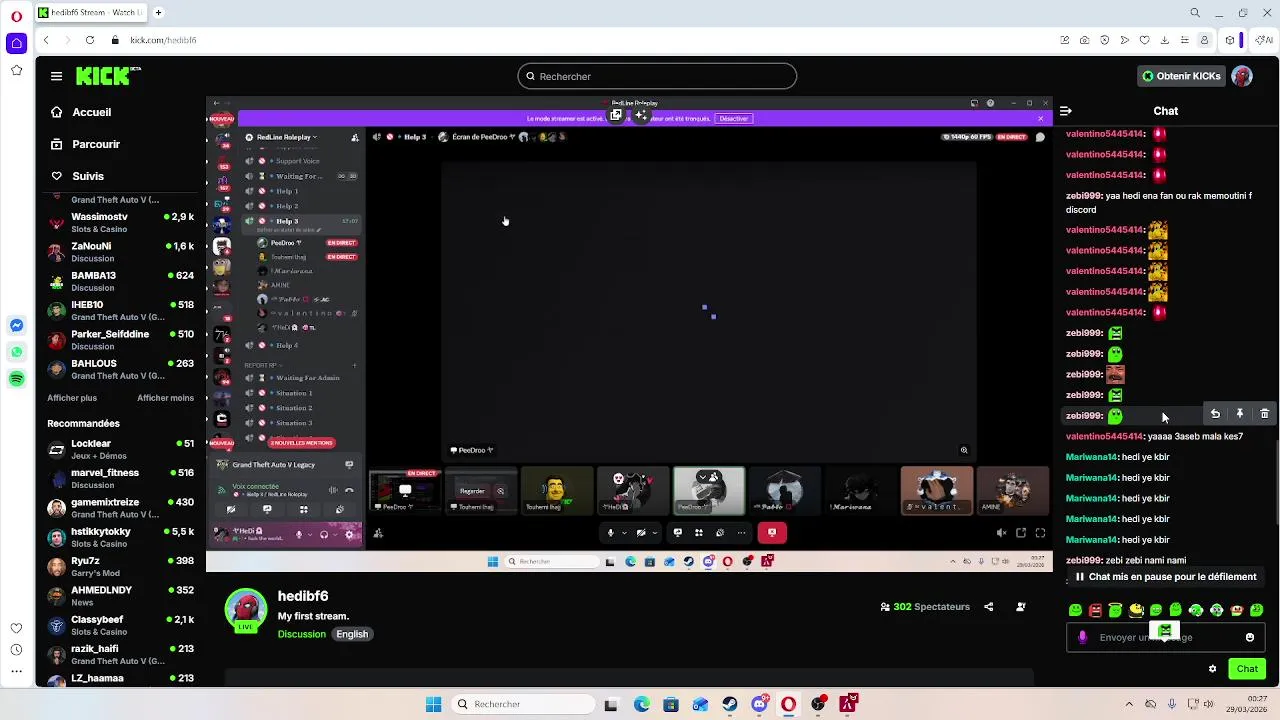Open Microsoft Edge from Windows taskbar
1280x720 pixels.
tap(641, 704)
